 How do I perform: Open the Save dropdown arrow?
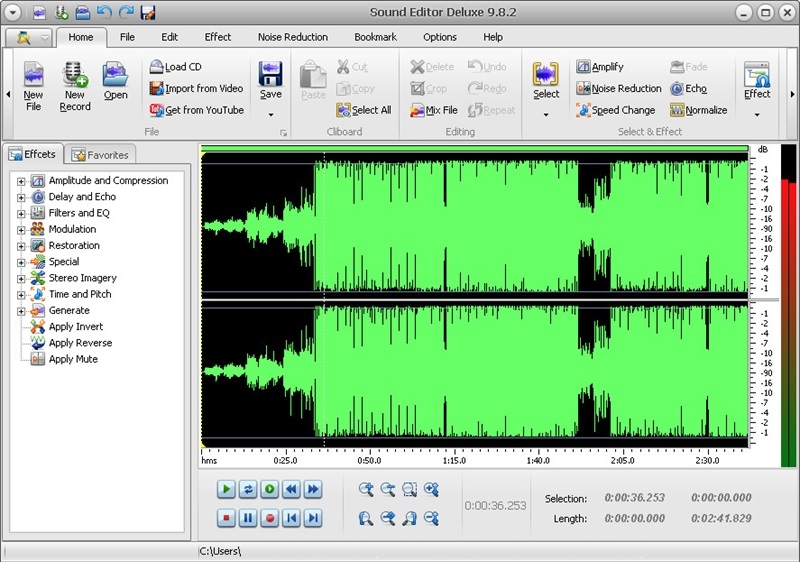coord(270,115)
